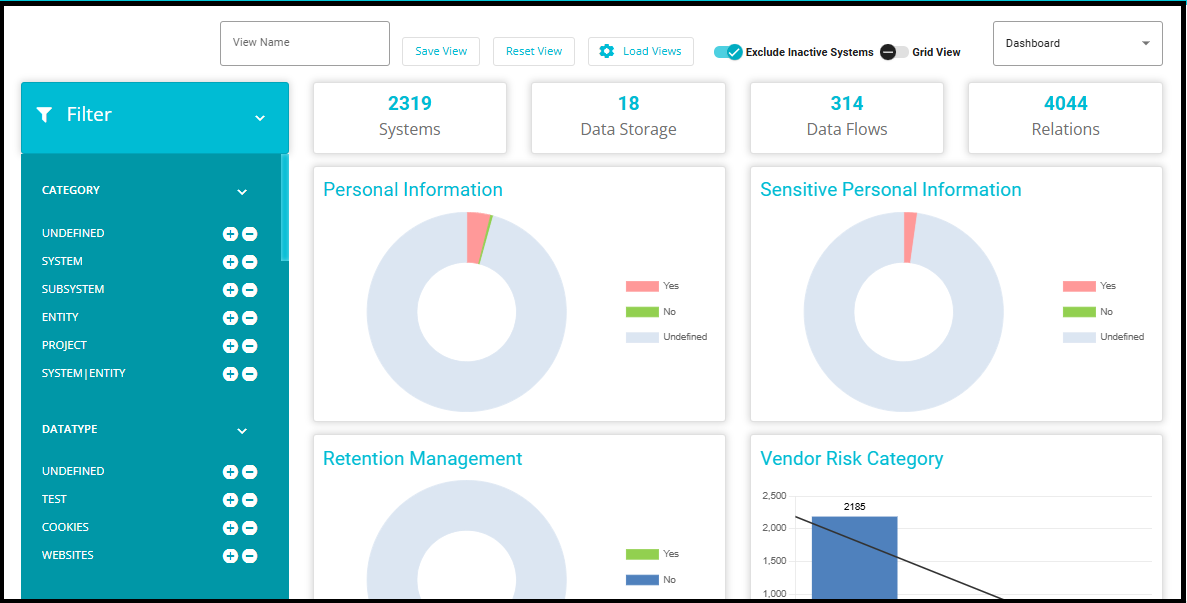
Task: Collapse the DATATYPE filter section
Action: click(x=241, y=431)
